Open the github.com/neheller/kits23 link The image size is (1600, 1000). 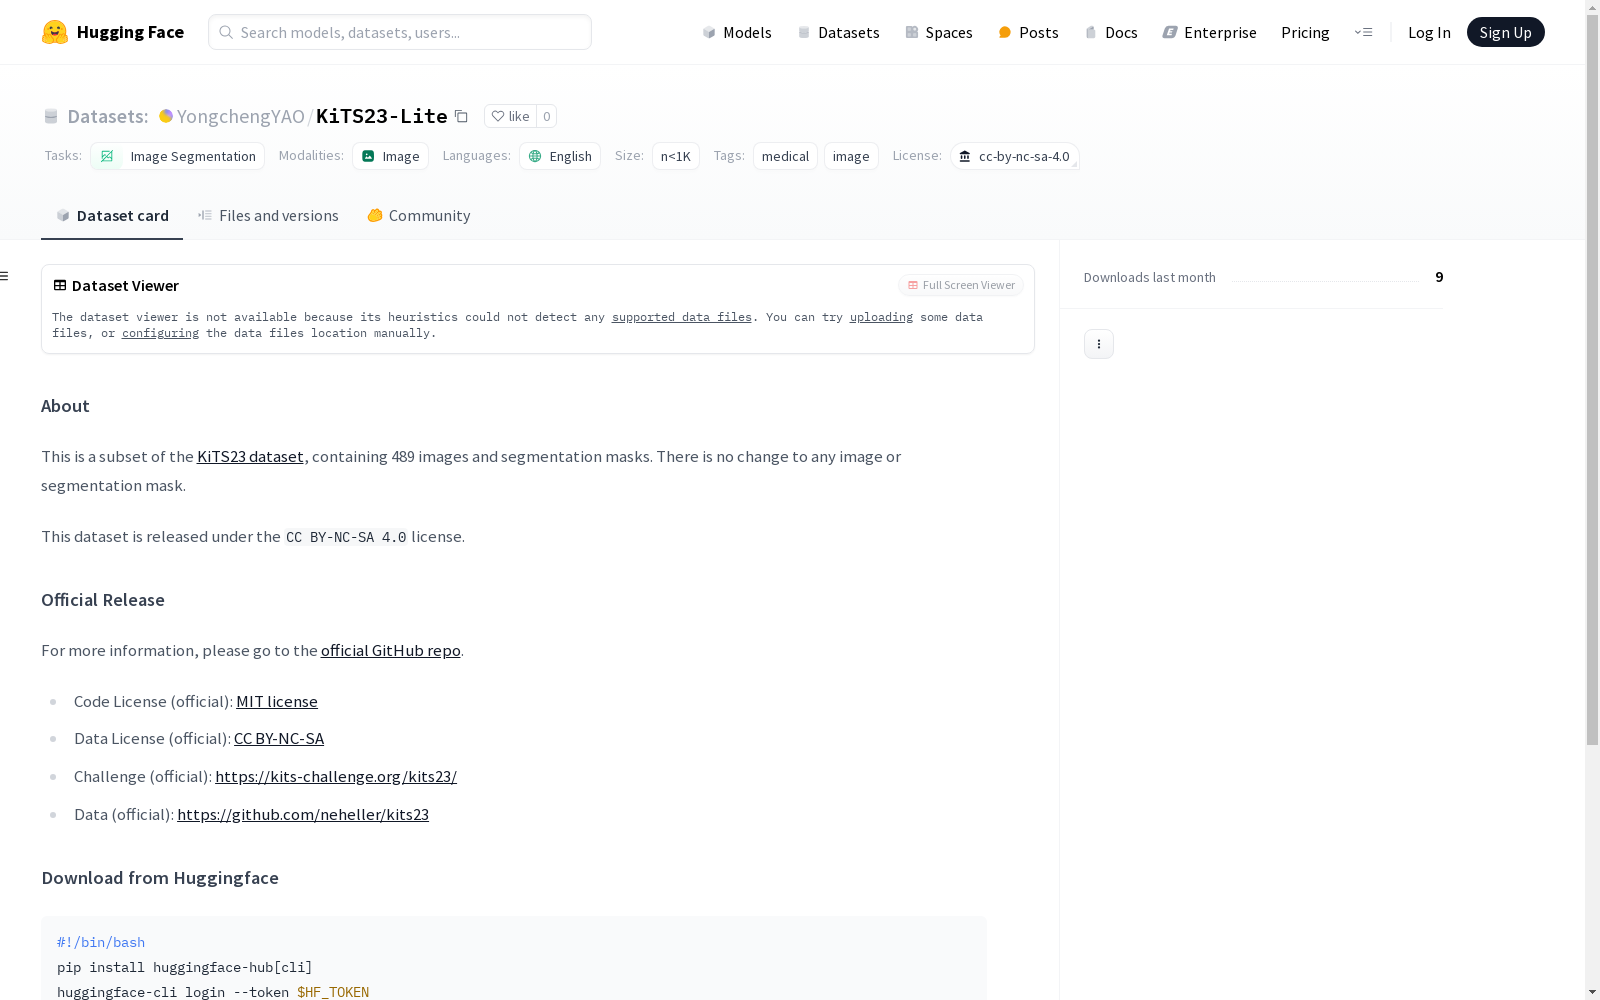pos(303,814)
